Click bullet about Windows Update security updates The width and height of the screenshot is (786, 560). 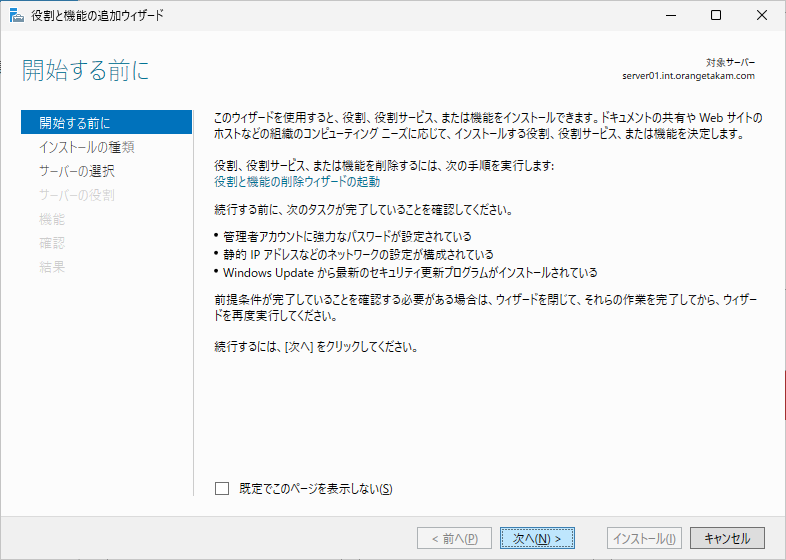pyautogui.click(x=410, y=273)
